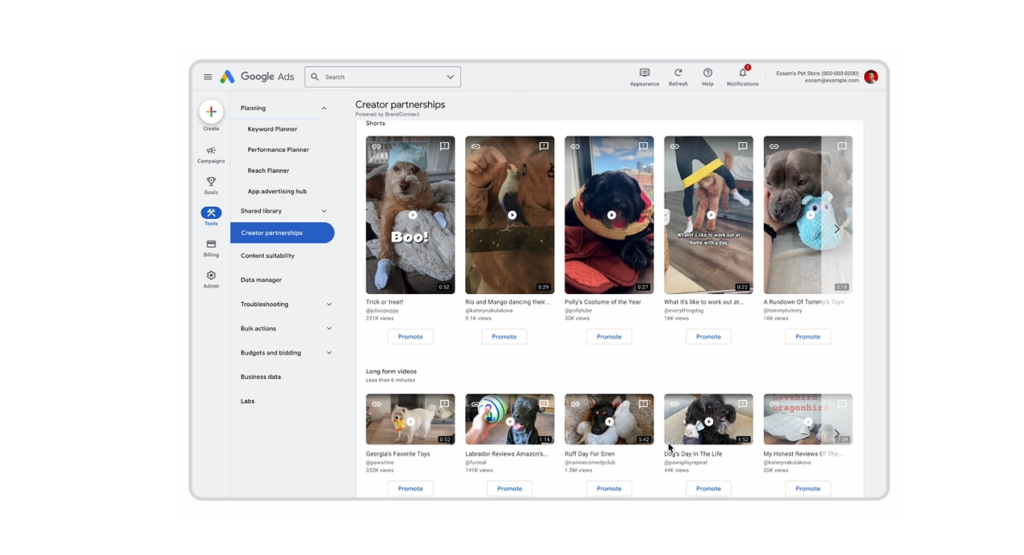Screen dimensions: 1024x555
Task: Promote 'Ruff Day For Siren' video
Action: (609, 489)
